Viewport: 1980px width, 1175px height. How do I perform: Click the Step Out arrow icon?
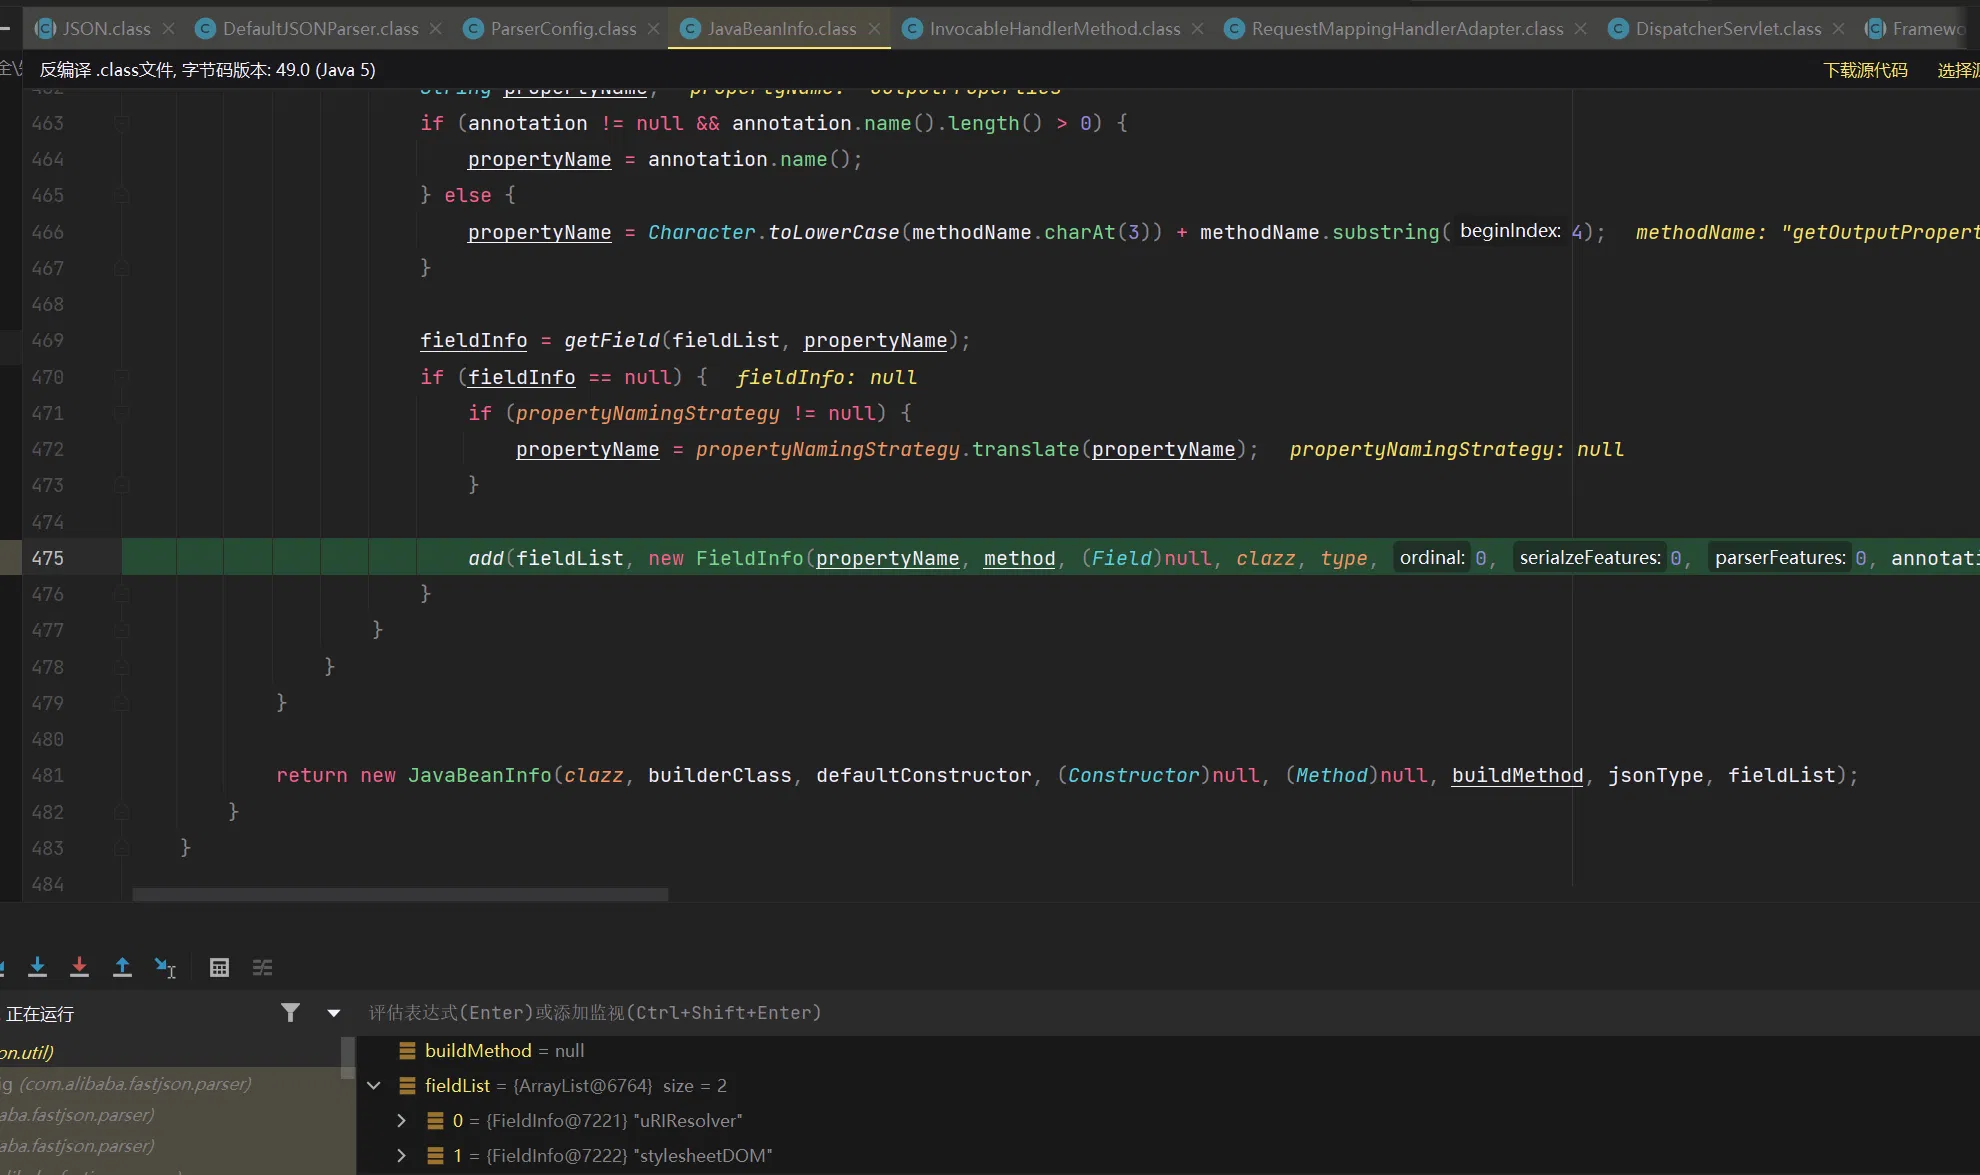coord(122,967)
